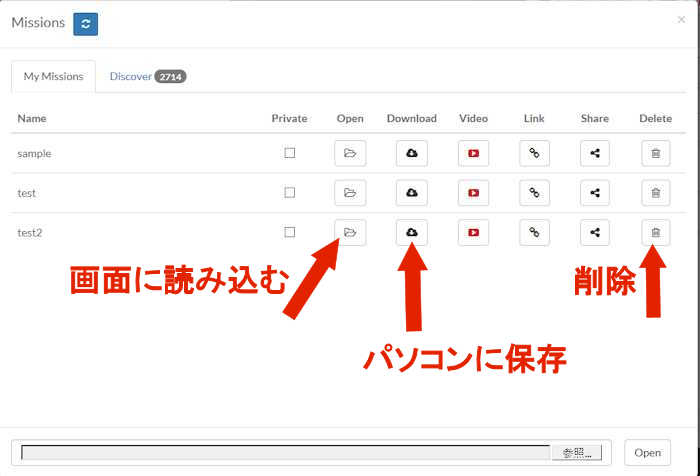
Task: Copy link for test2 mission
Action: click(534, 232)
